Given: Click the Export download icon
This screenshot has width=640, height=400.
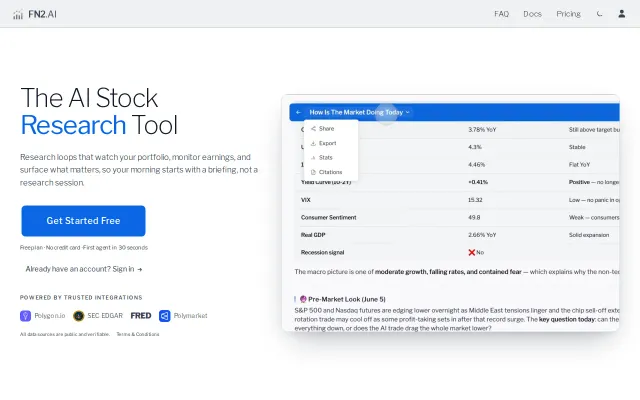Looking at the screenshot, I should pyautogui.click(x=313, y=143).
